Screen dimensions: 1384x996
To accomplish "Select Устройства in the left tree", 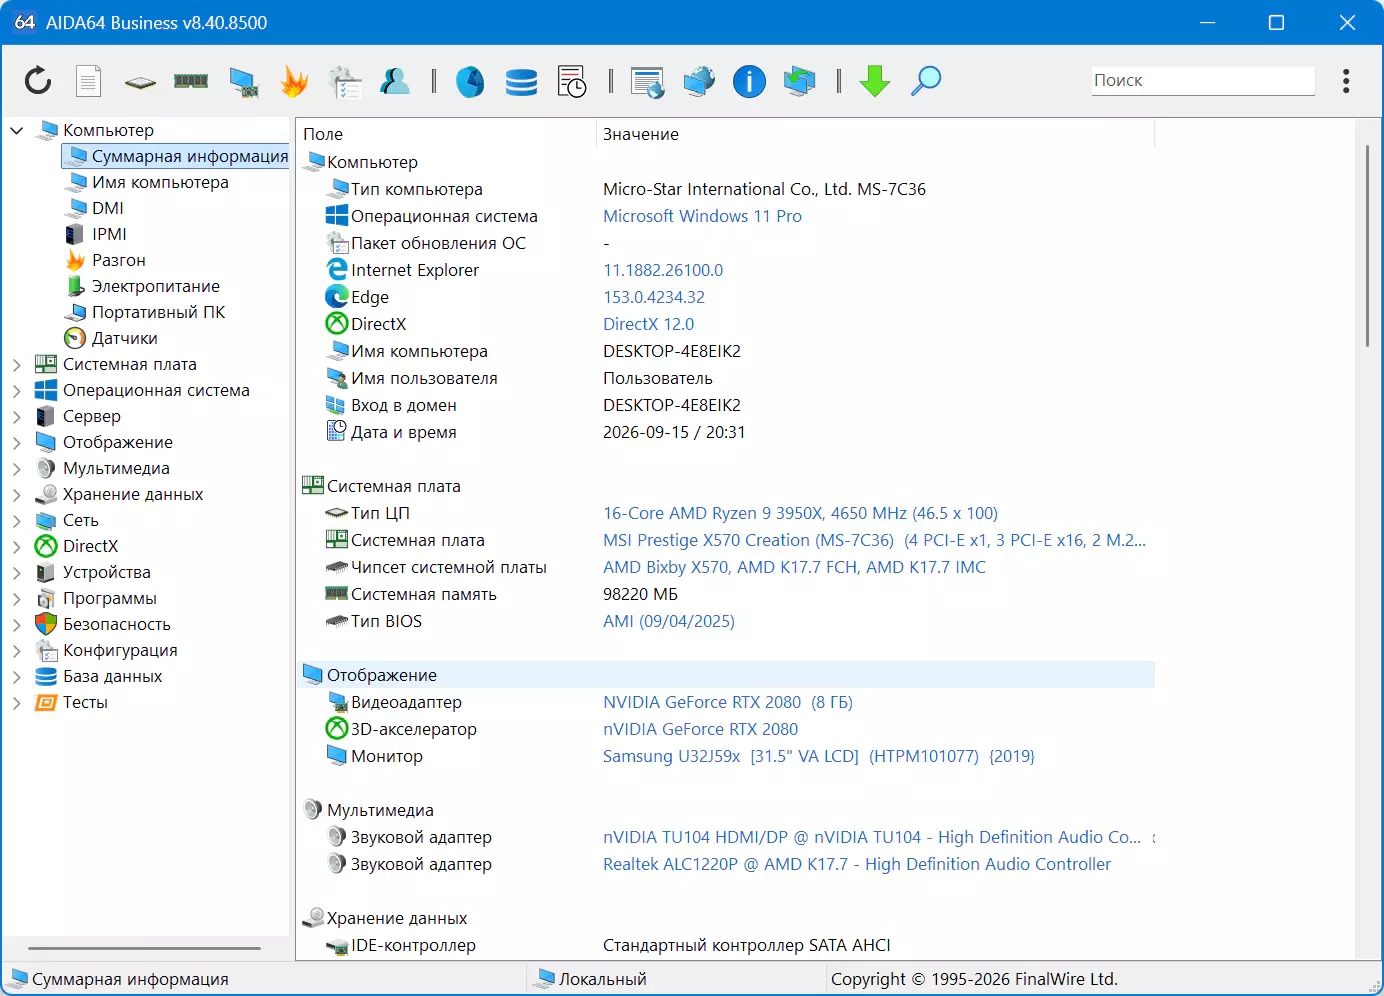I will 107,572.
